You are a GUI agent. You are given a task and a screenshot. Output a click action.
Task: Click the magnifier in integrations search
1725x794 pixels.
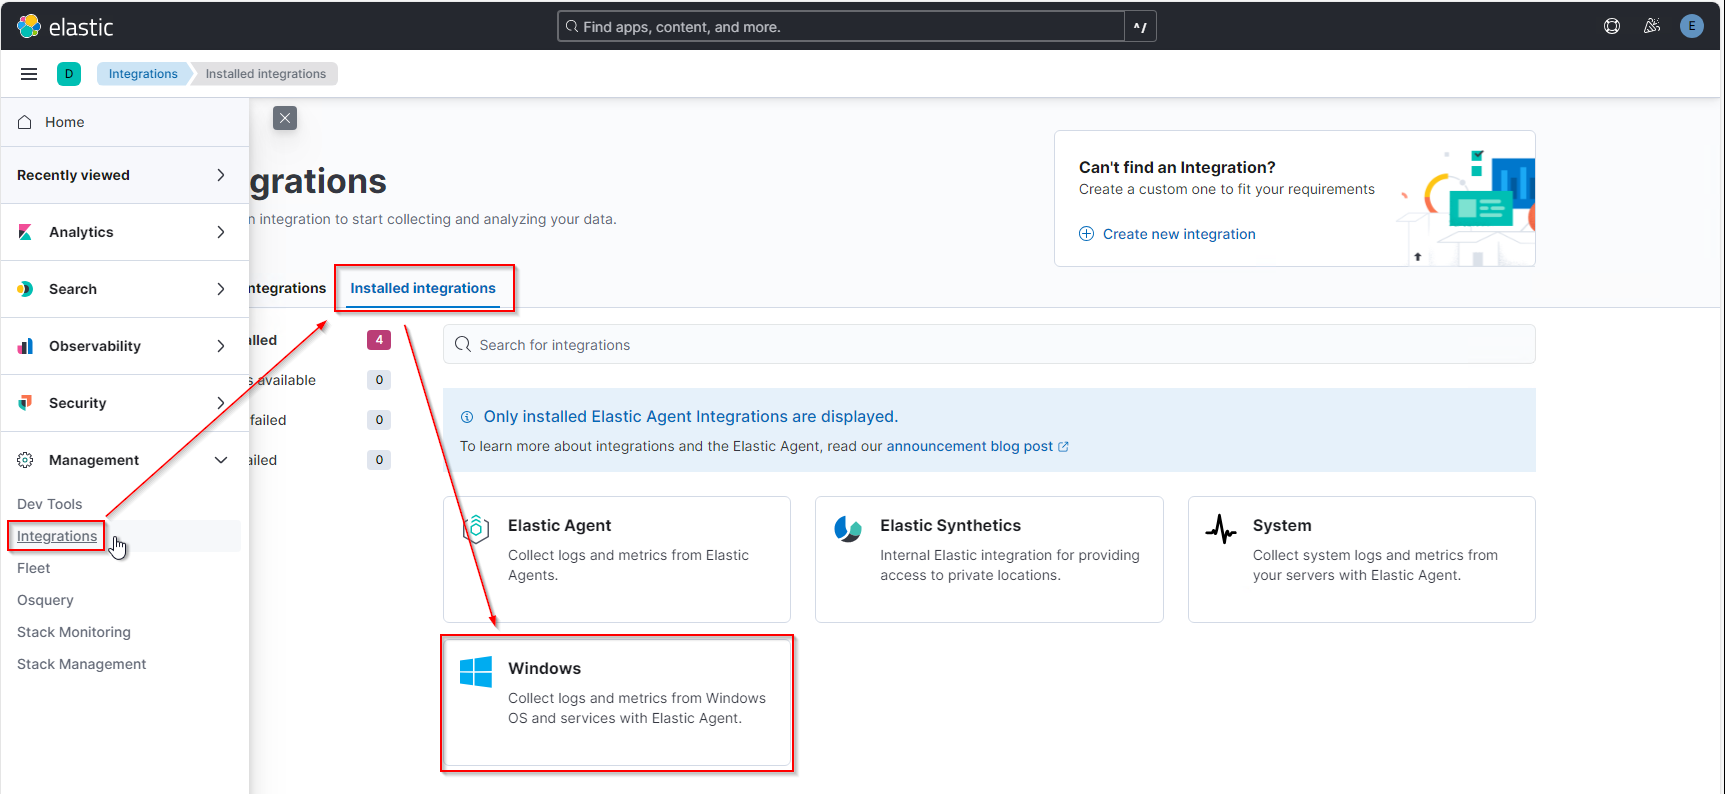point(463,344)
